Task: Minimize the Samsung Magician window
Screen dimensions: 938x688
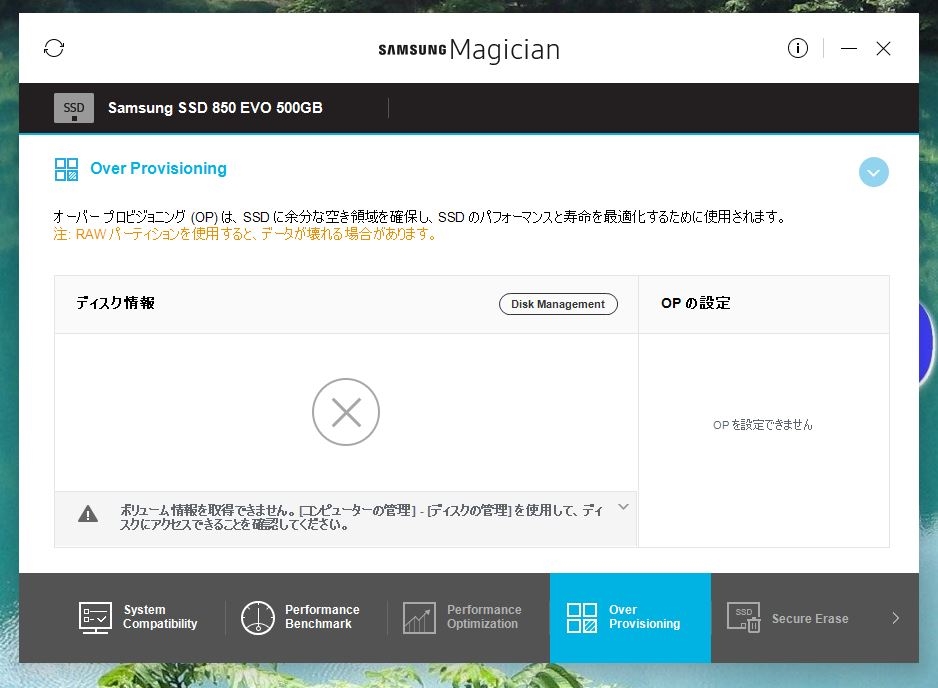Action: pos(849,48)
